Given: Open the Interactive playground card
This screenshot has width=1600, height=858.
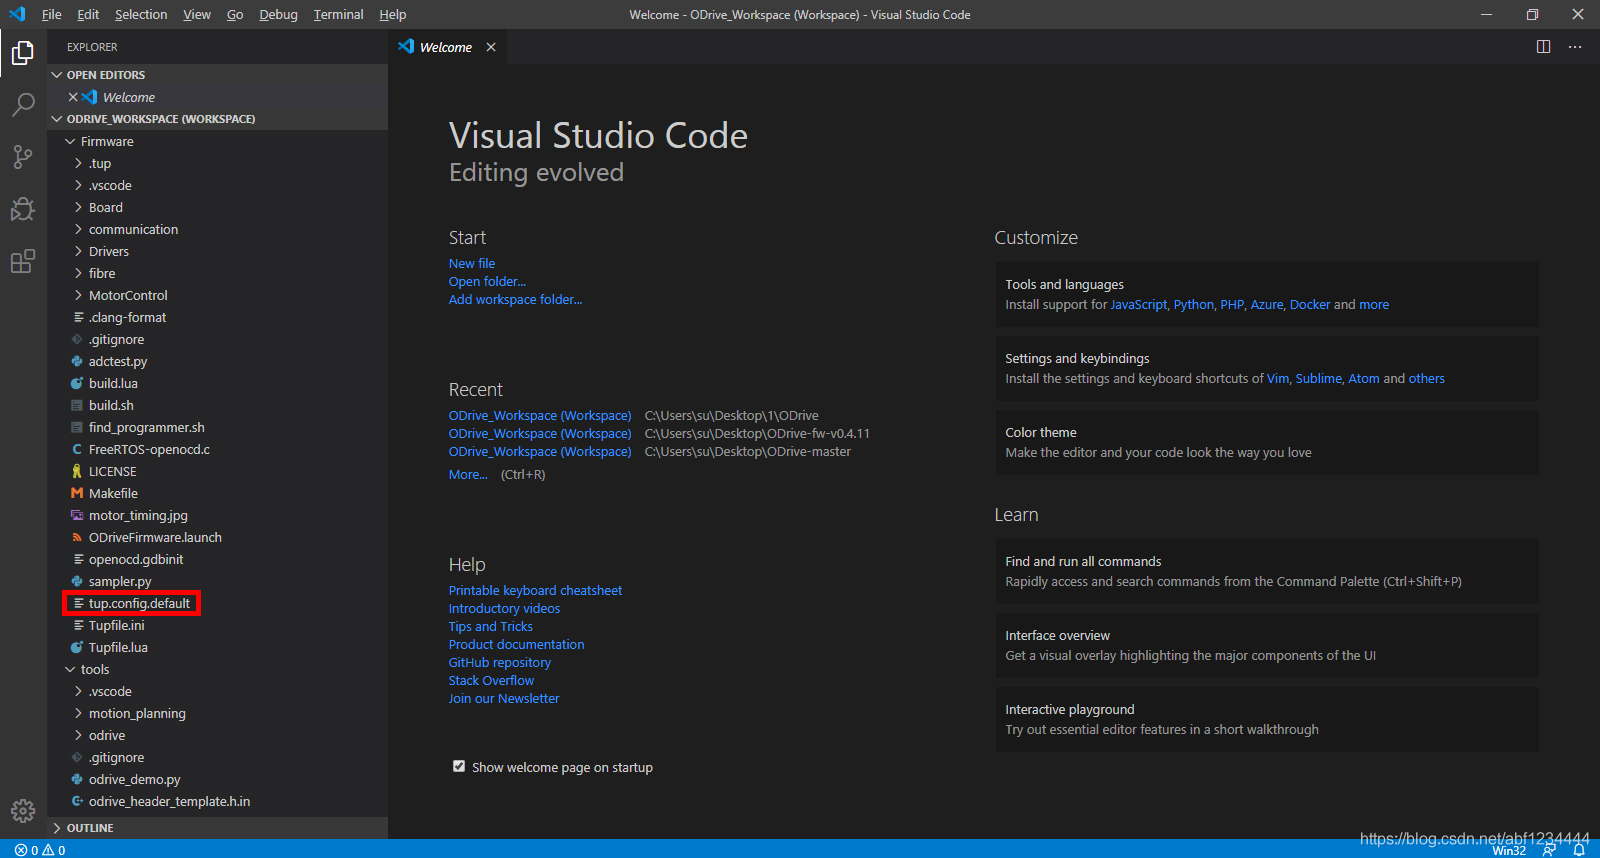Looking at the screenshot, I should [1267, 719].
